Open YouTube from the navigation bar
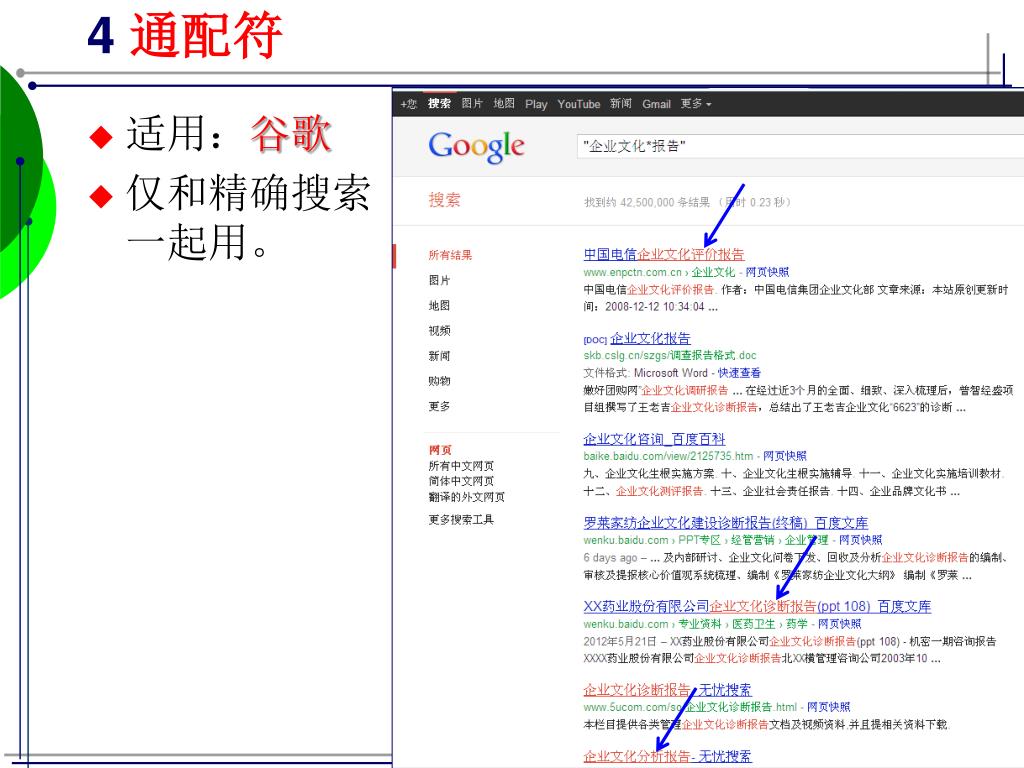 point(579,104)
